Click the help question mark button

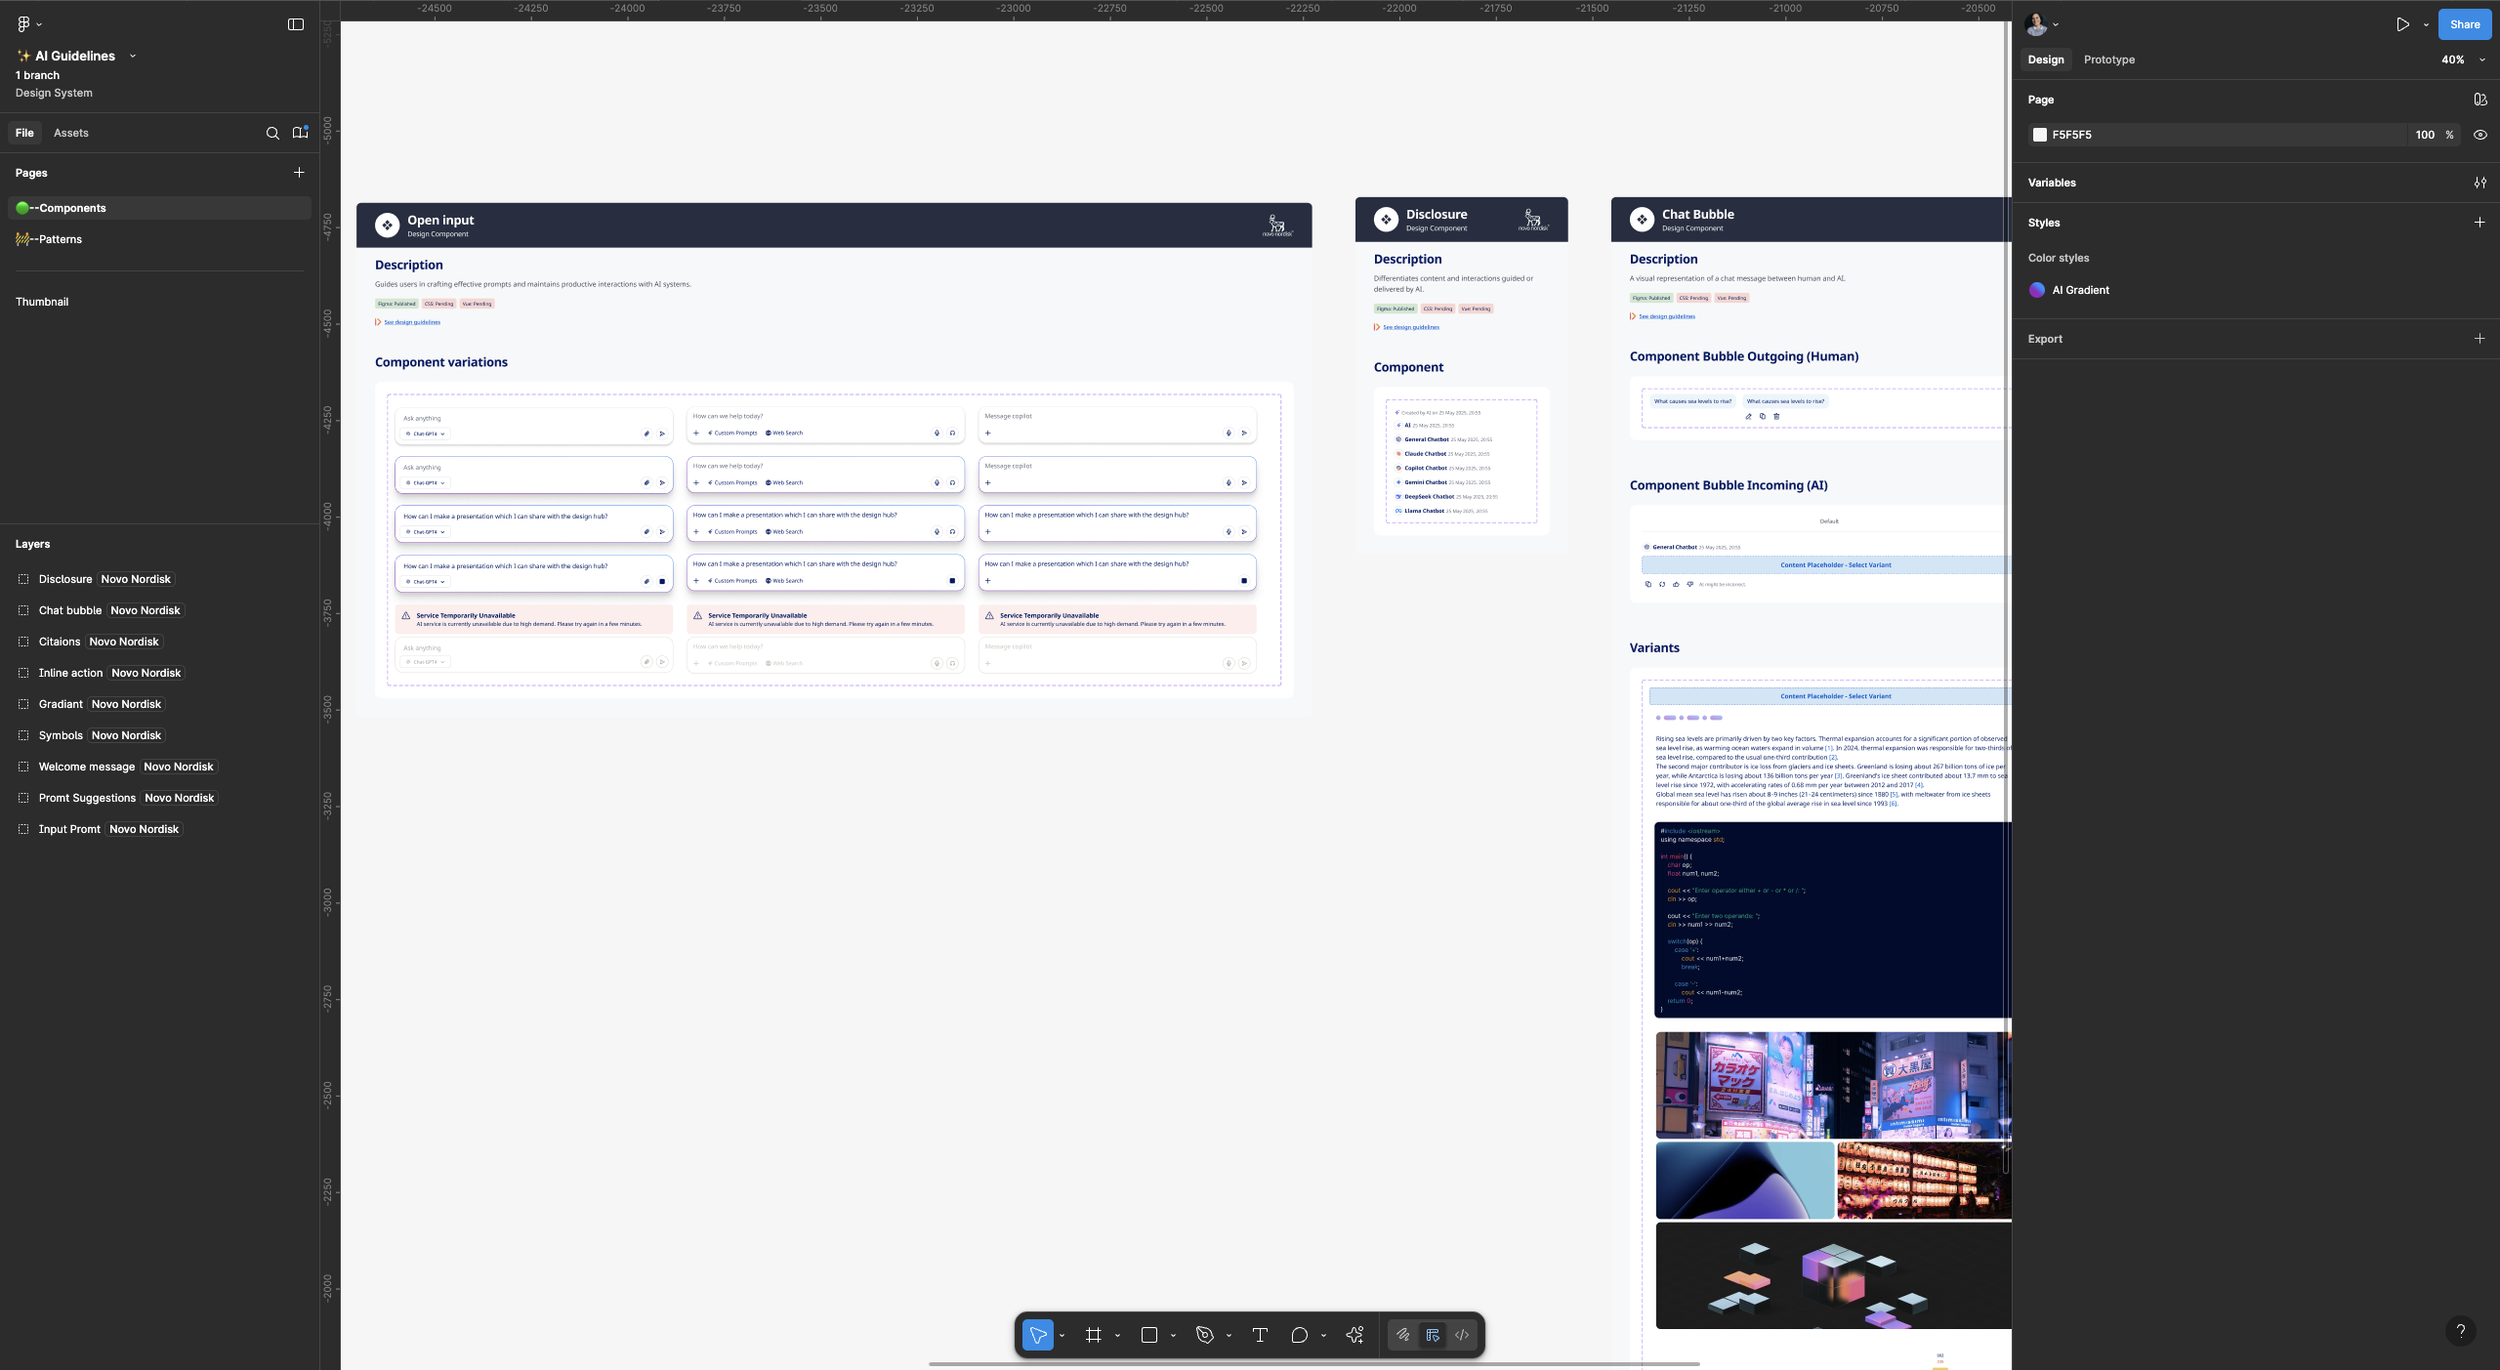pyautogui.click(x=2460, y=1330)
